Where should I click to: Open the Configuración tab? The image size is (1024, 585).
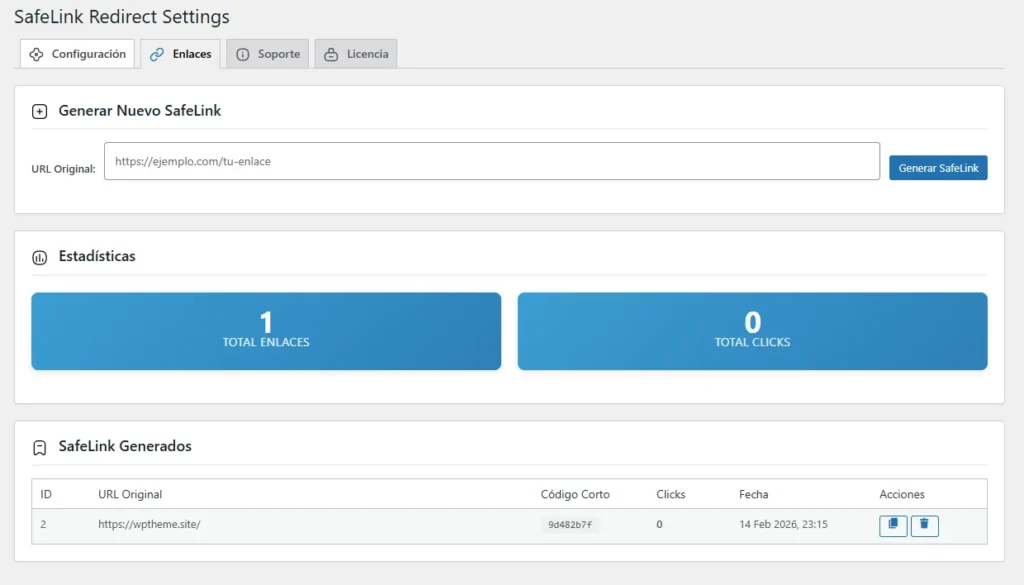[77, 54]
